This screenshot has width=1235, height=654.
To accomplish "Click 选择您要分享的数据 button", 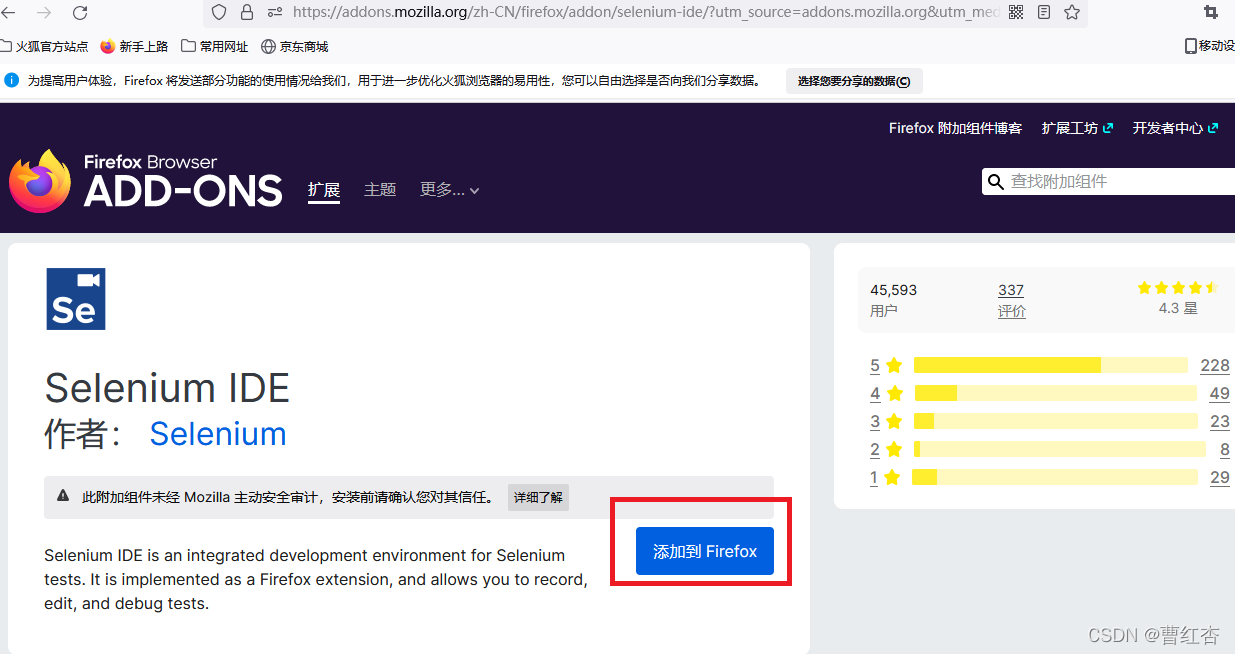I will [x=854, y=81].
